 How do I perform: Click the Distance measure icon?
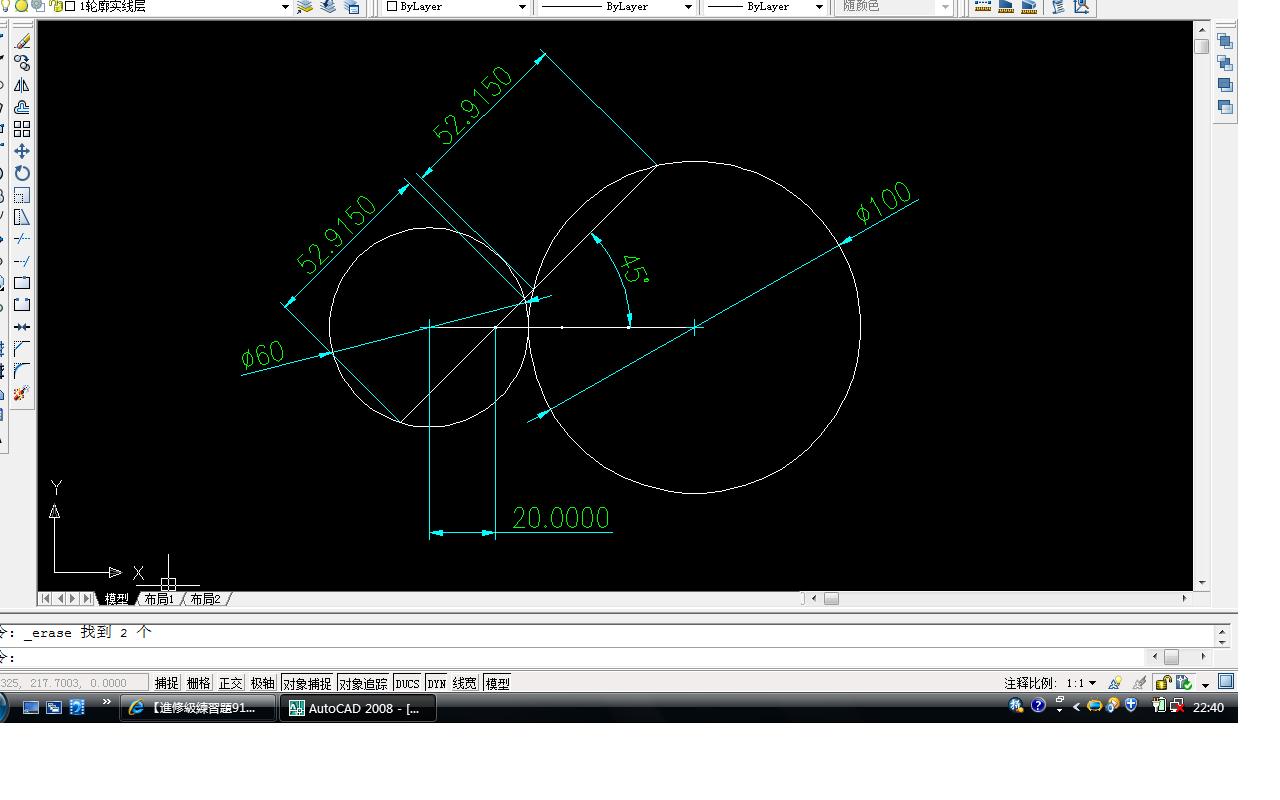click(x=983, y=7)
